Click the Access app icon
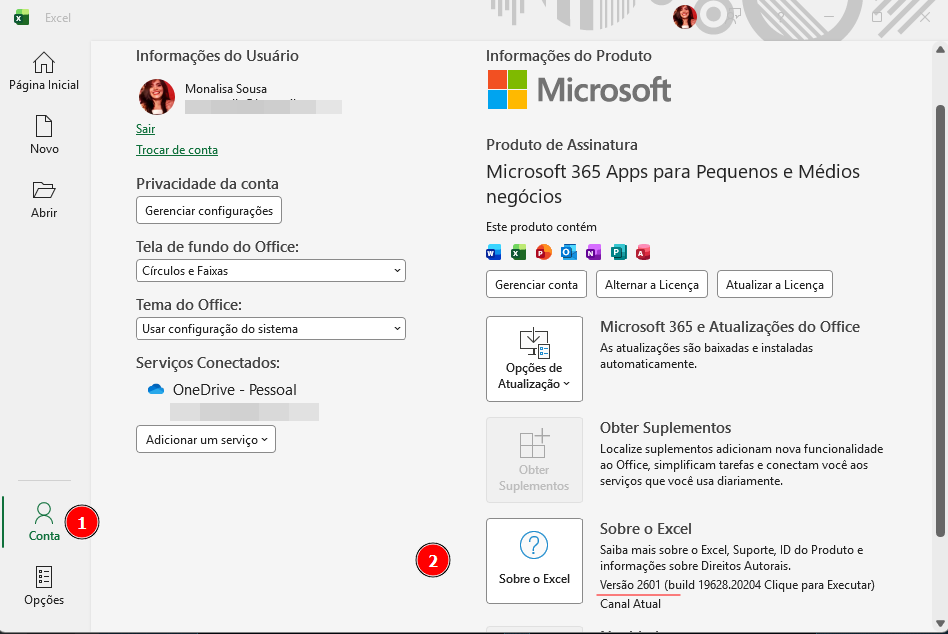The width and height of the screenshot is (948, 634). tap(643, 252)
